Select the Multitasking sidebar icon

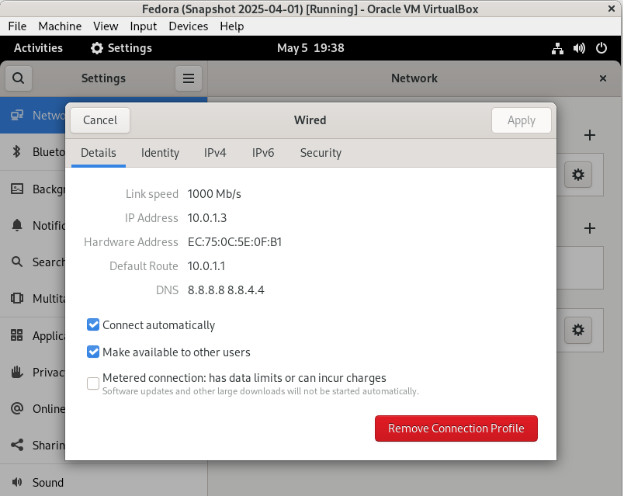coord(17,298)
